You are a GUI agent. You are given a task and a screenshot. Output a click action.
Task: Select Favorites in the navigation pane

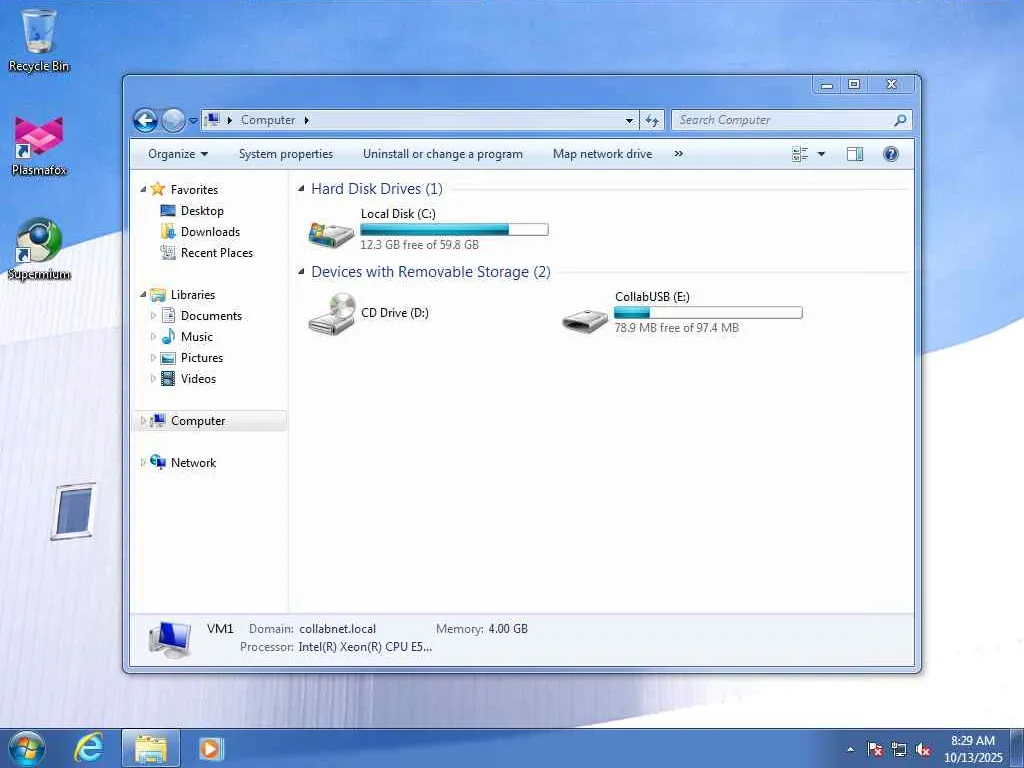(194, 190)
